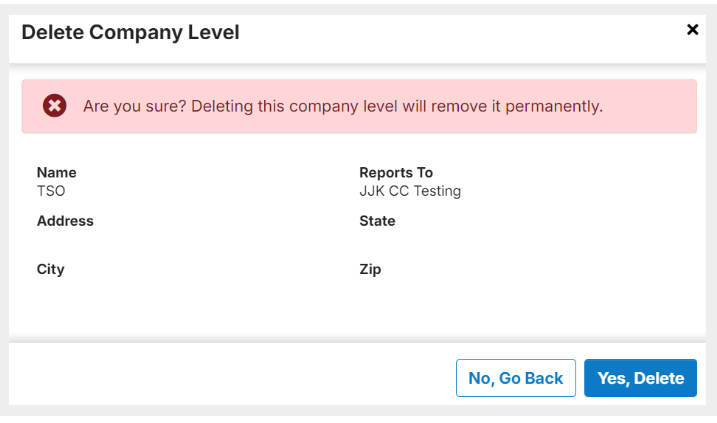Image resolution: width=717 pixels, height=423 pixels.
Task: Click the 'Are you sure?' warning message
Action: pos(343,106)
